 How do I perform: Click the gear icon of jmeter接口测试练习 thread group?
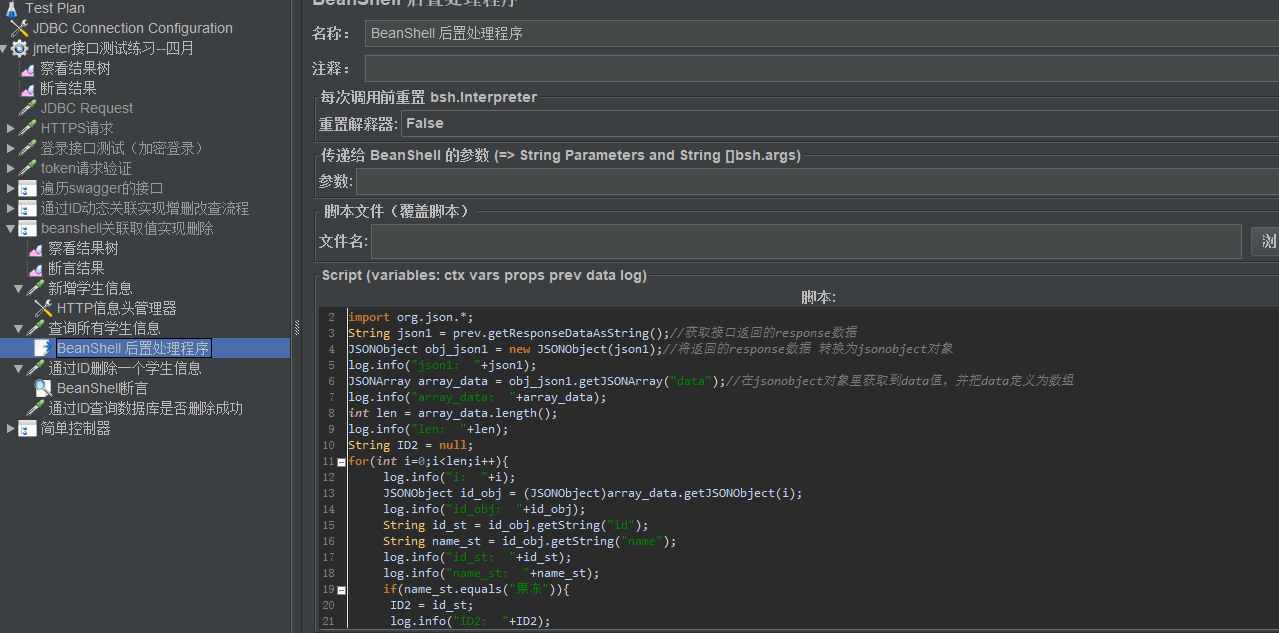point(20,48)
